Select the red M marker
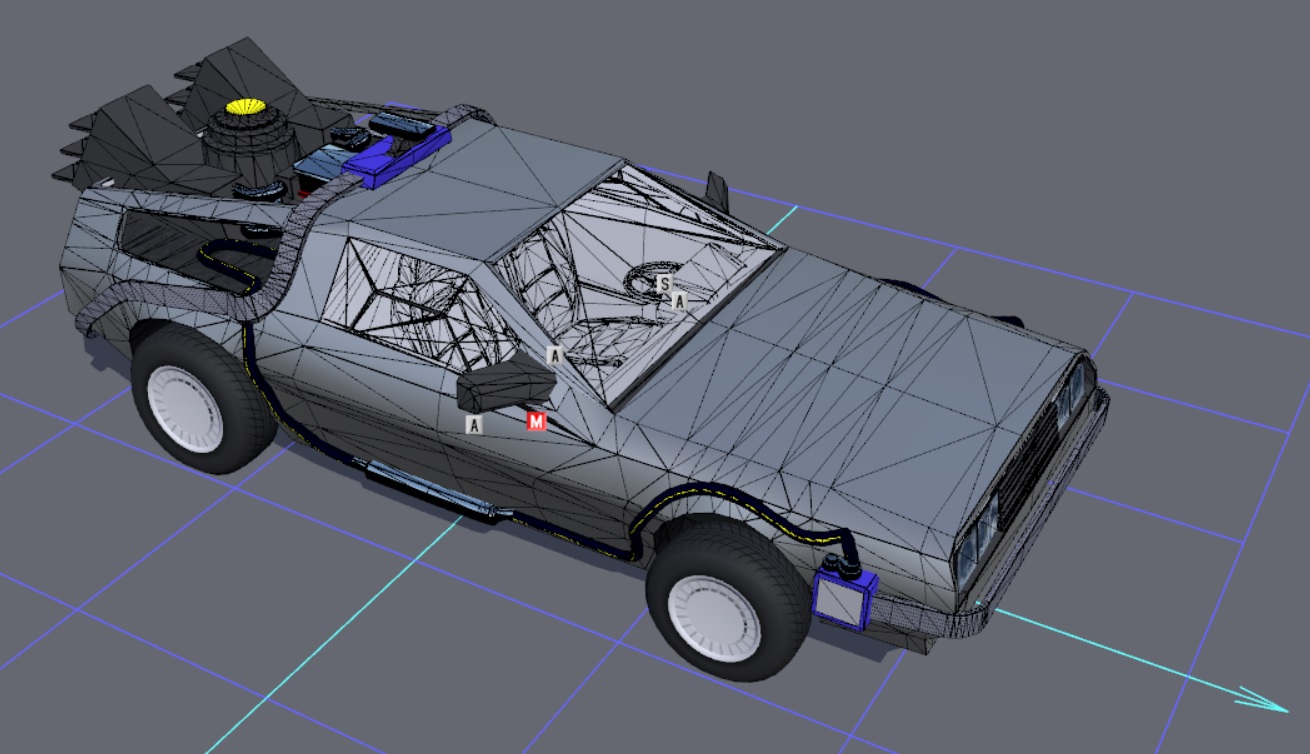1310x754 pixels. click(537, 422)
